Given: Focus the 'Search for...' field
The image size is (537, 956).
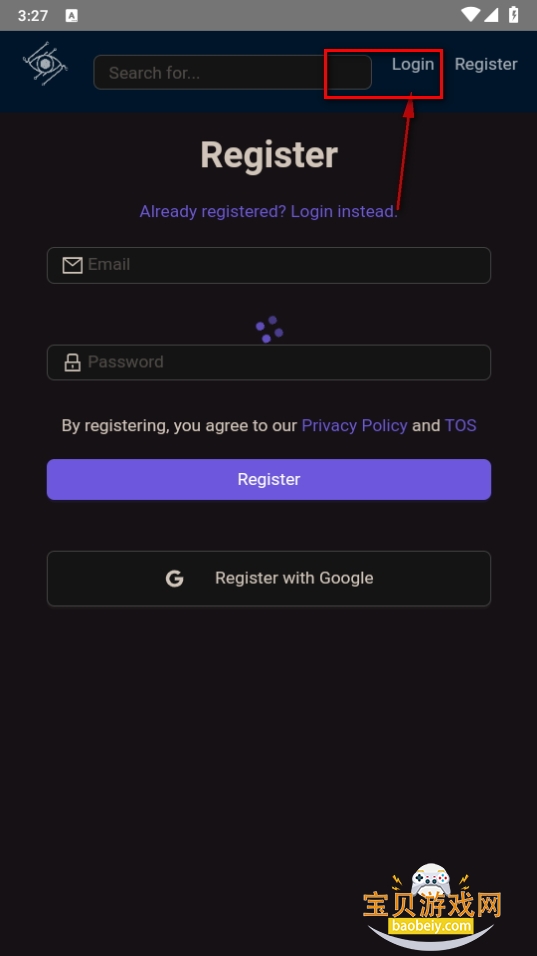Looking at the screenshot, I should pyautogui.click(x=232, y=73).
